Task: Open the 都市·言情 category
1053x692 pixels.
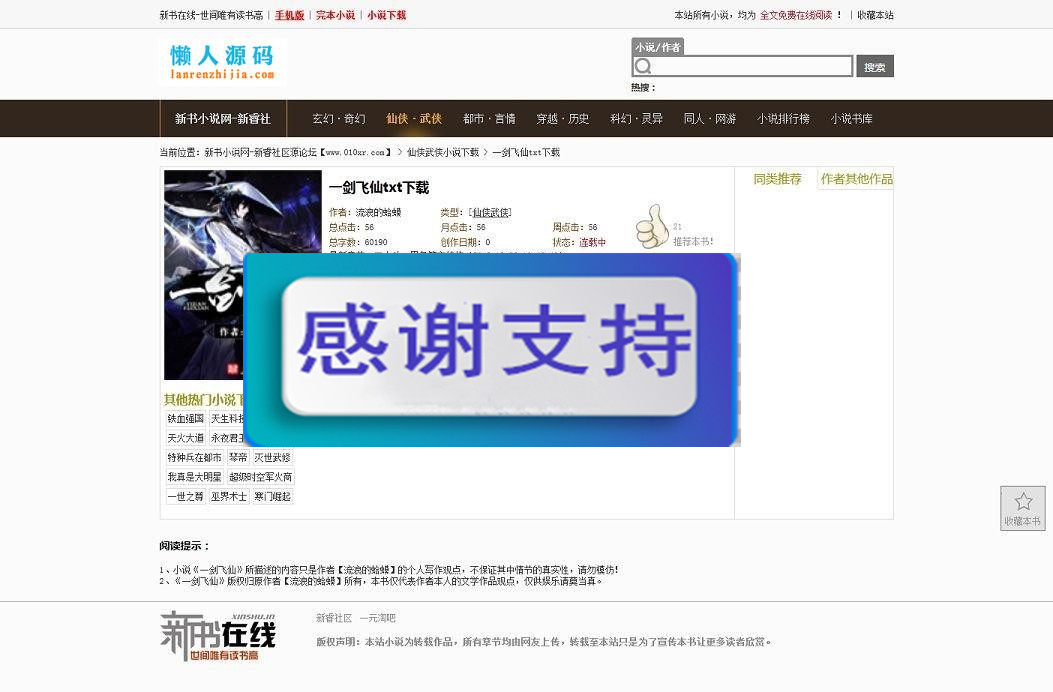Action: coord(489,118)
